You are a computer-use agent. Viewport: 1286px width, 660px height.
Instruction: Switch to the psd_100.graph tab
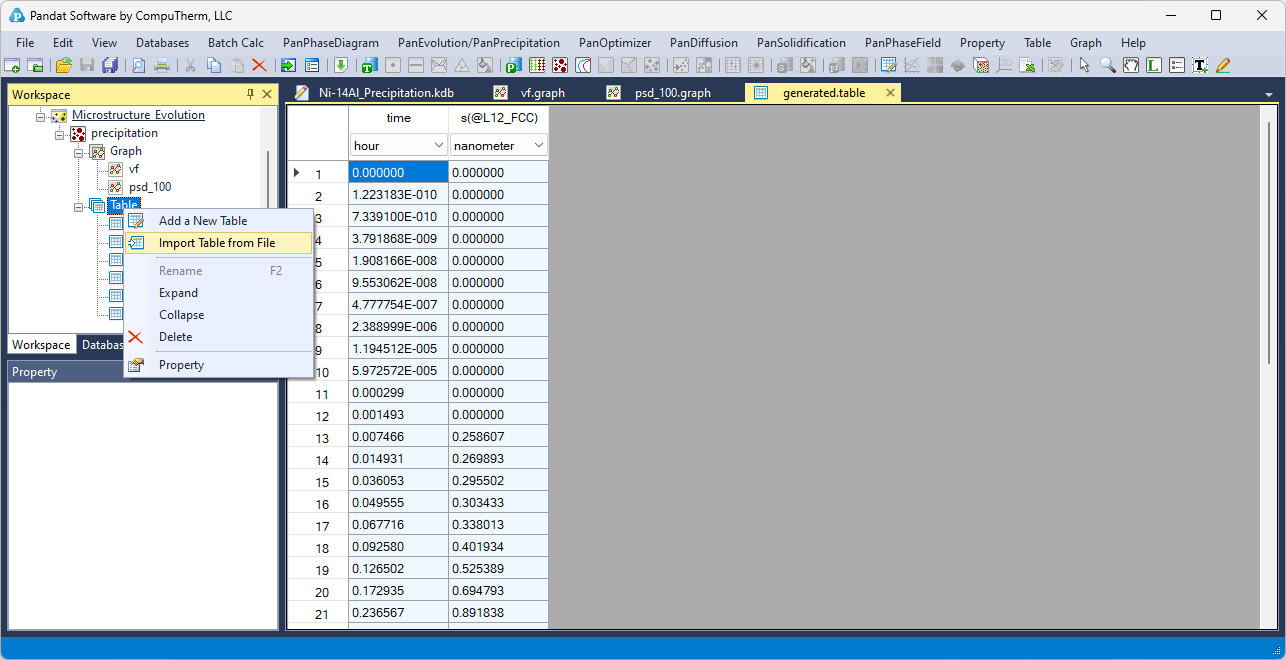point(672,93)
